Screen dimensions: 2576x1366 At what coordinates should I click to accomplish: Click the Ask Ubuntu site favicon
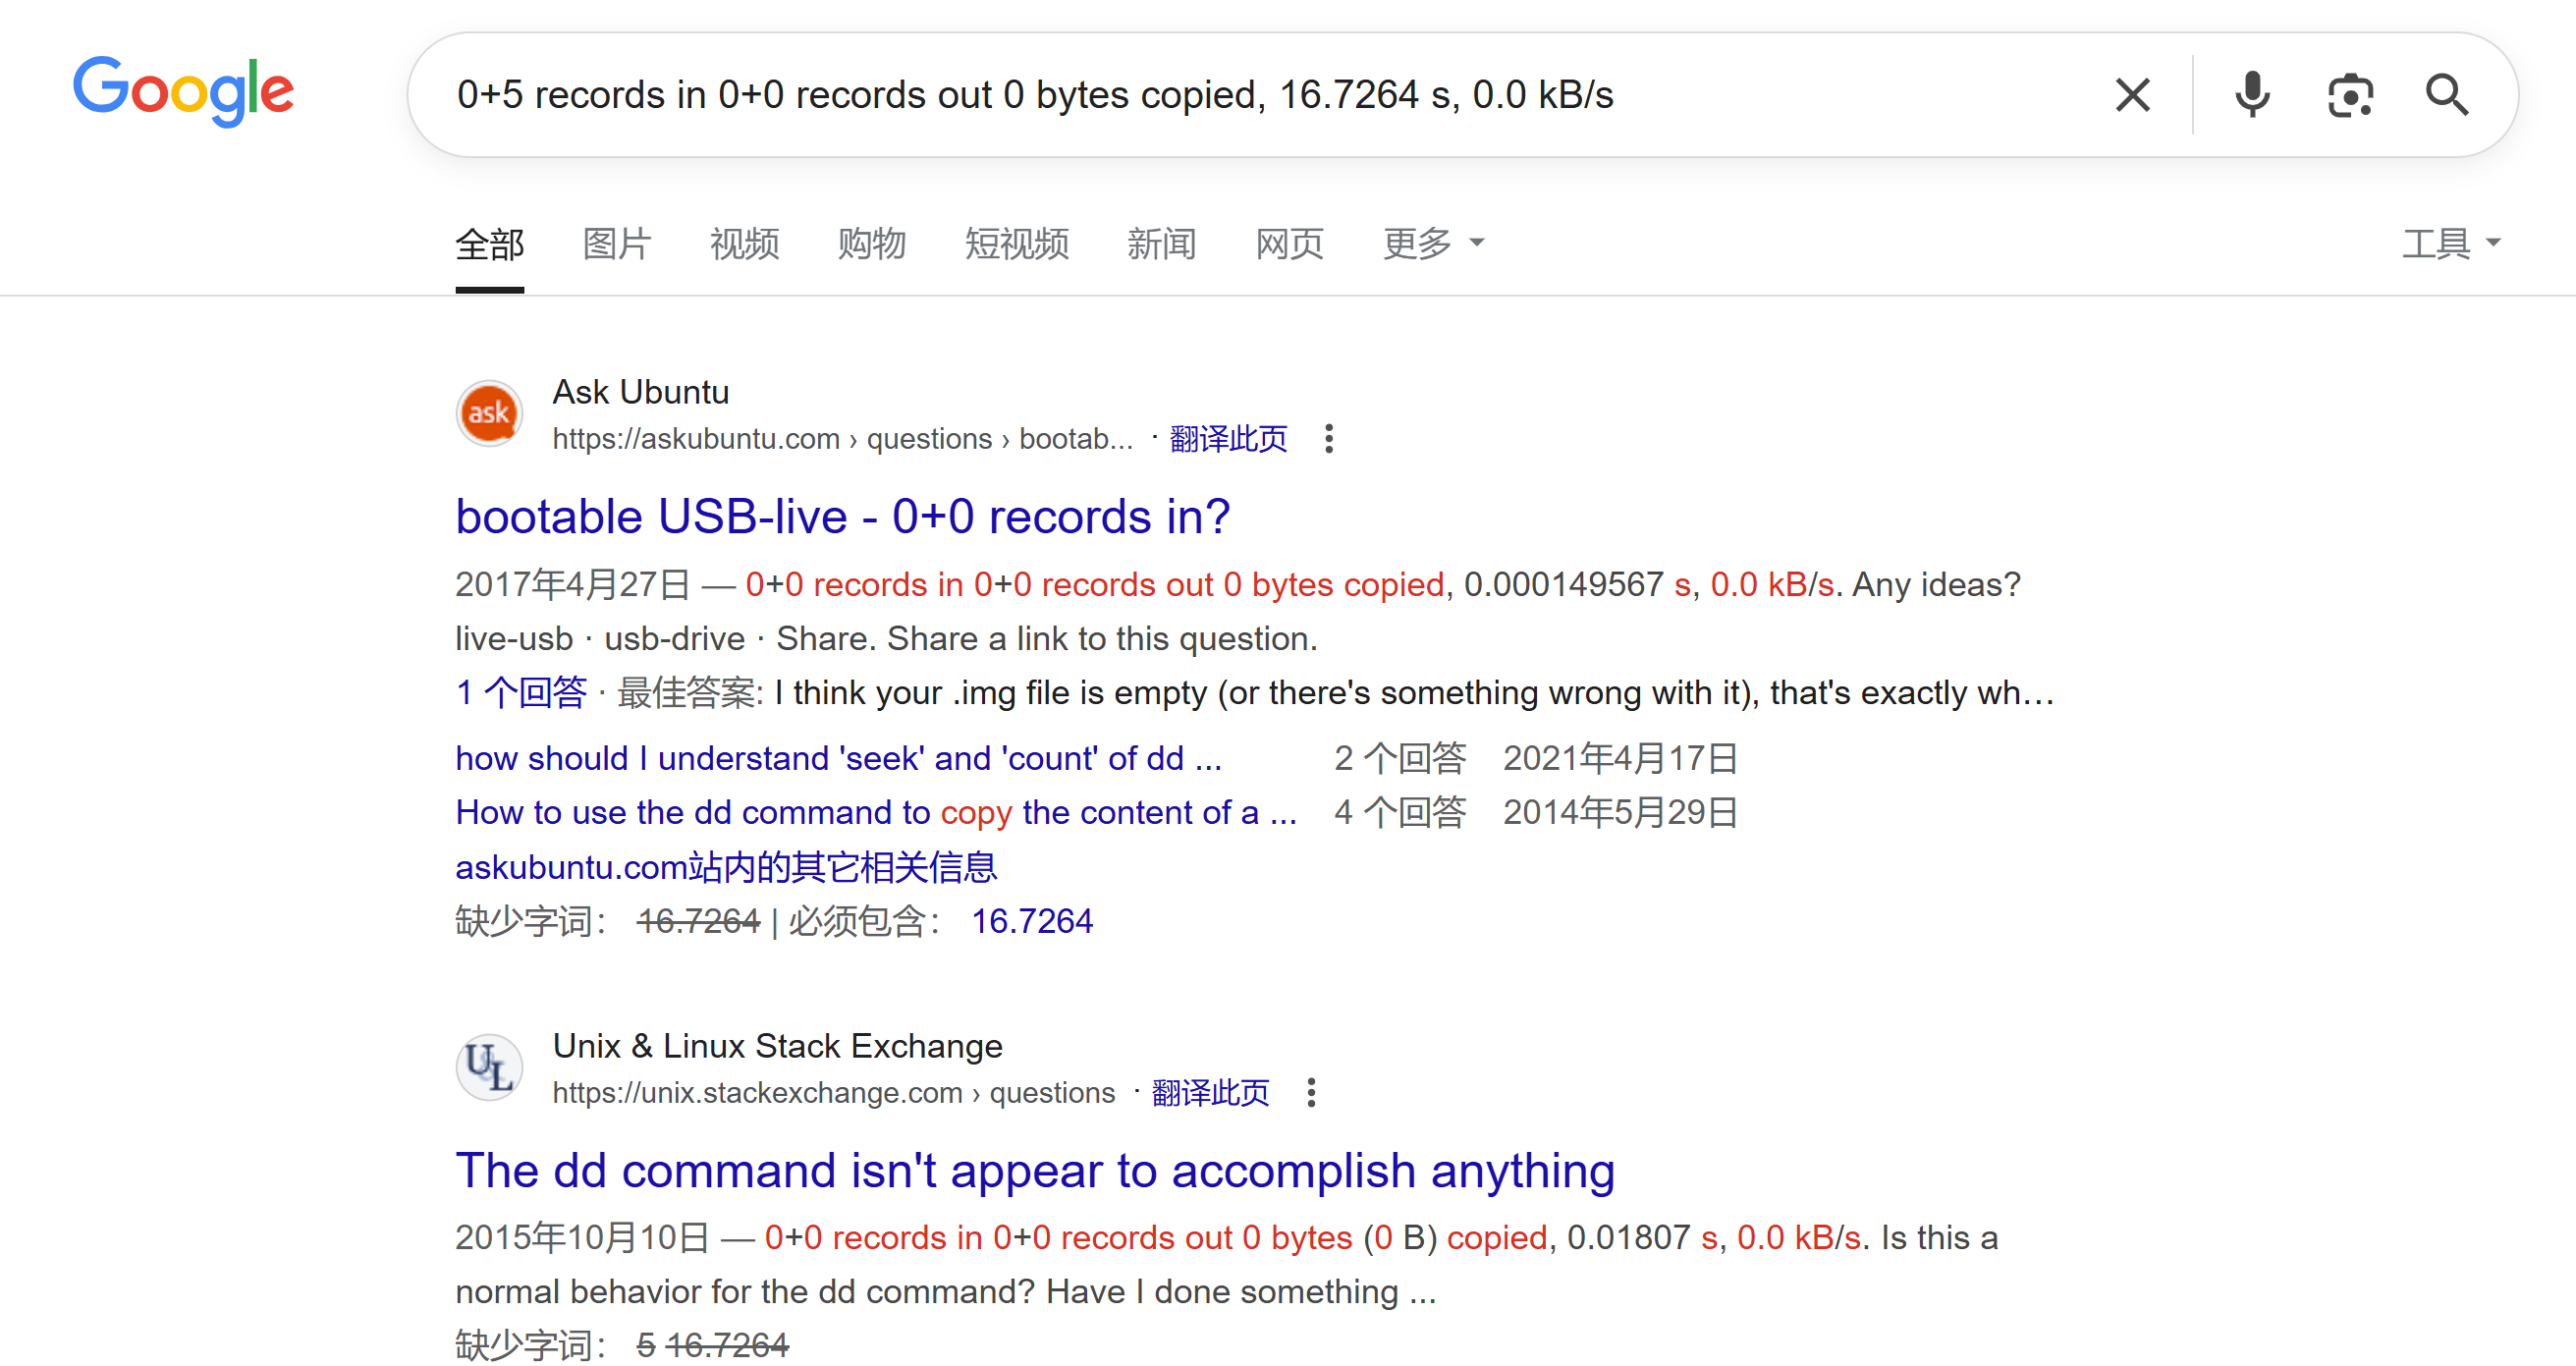tap(489, 413)
